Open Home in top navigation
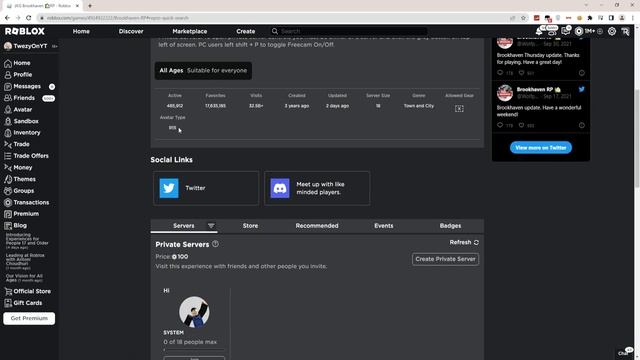 (81, 31)
